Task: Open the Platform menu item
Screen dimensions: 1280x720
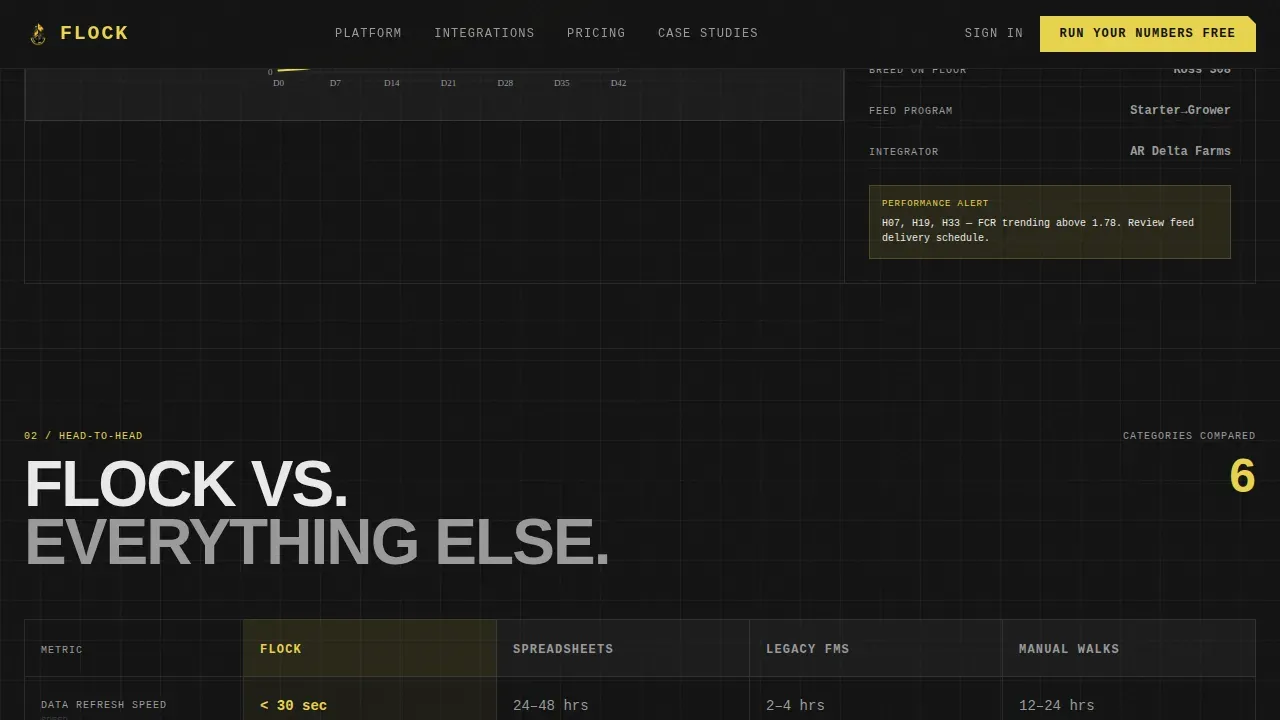Action: click(x=368, y=33)
